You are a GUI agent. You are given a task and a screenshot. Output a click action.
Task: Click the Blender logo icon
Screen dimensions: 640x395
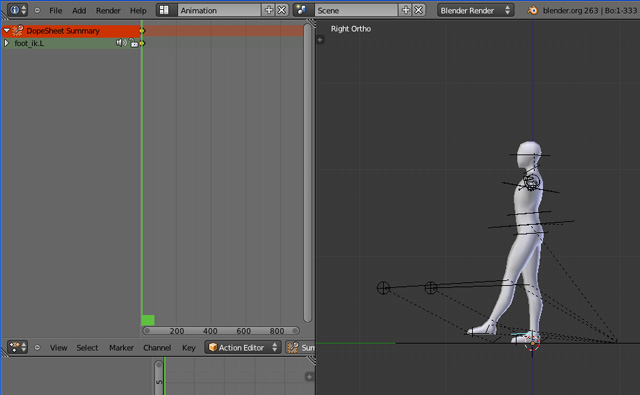coord(533,10)
